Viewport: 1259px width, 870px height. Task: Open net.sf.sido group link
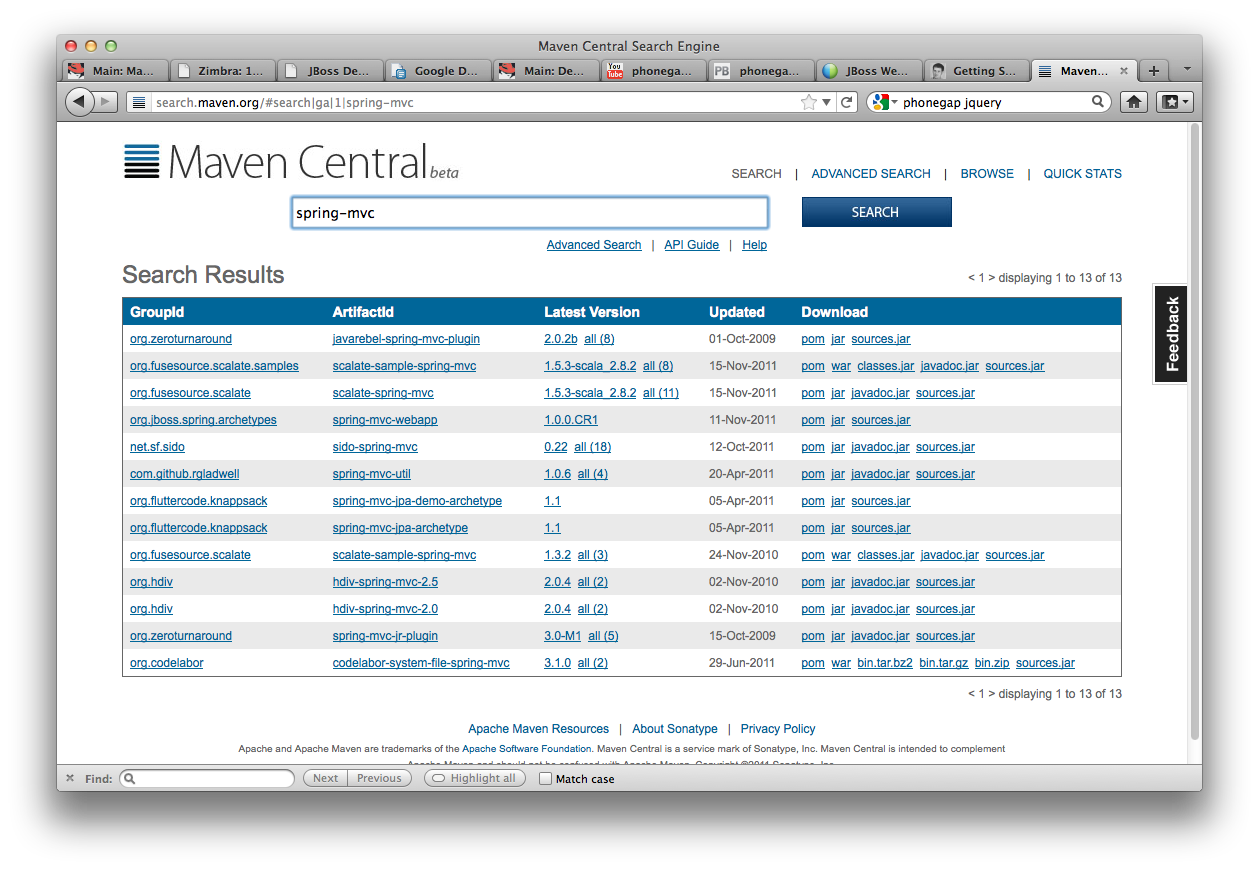click(157, 447)
